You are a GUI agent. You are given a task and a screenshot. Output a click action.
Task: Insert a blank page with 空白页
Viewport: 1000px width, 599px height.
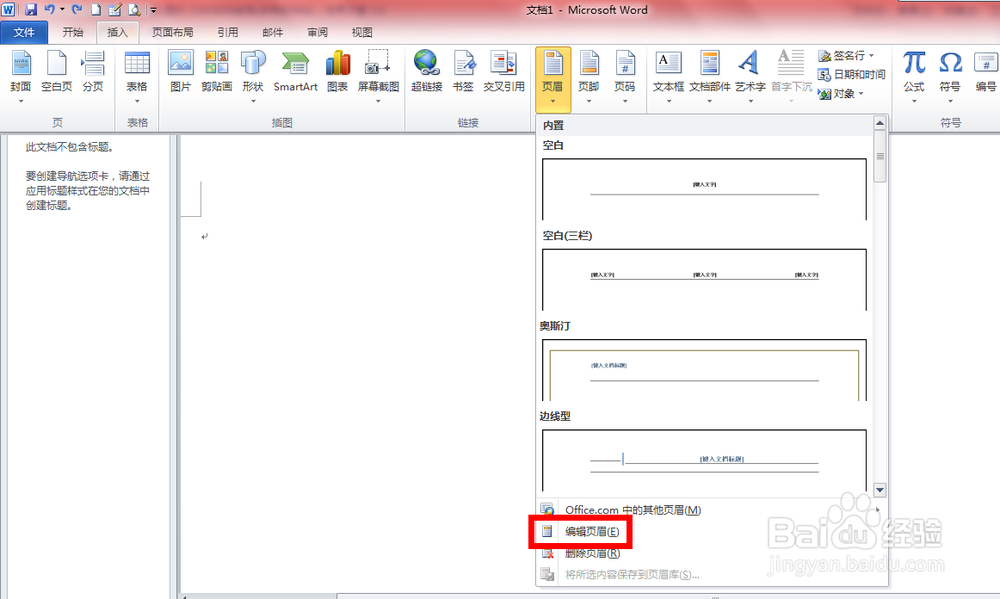click(57, 71)
